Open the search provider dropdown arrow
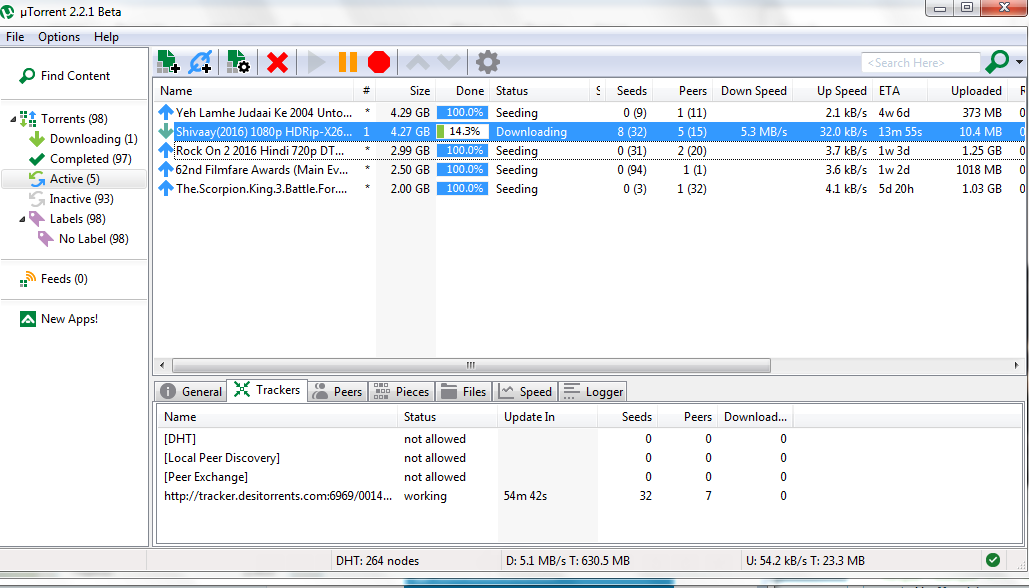 coord(1019,63)
